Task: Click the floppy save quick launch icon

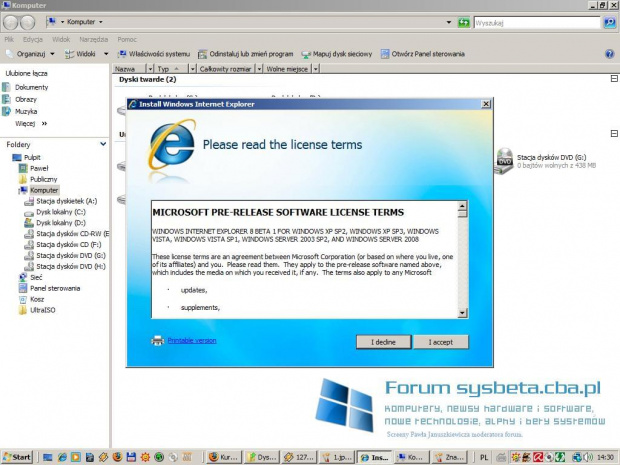Action: click(x=131, y=457)
